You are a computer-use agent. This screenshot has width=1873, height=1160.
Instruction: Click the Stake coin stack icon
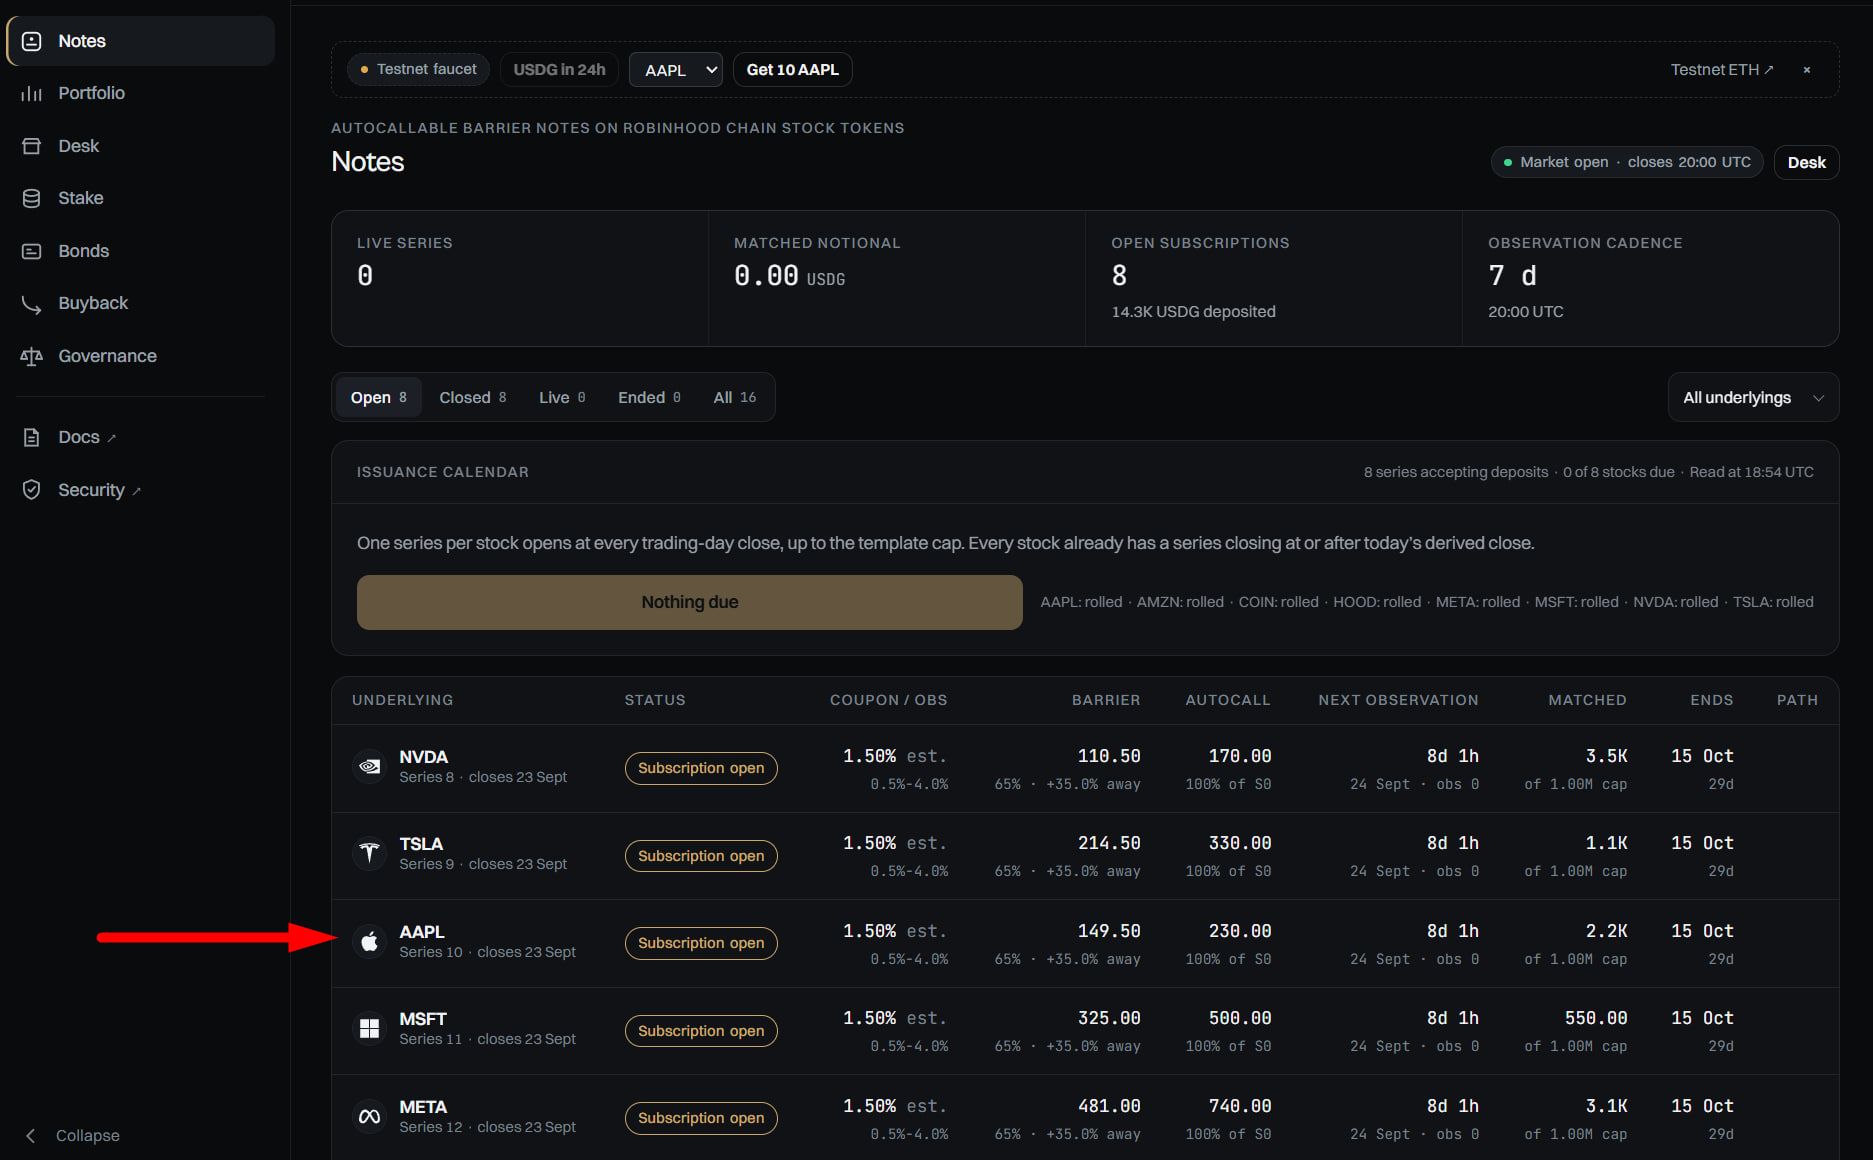(x=32, y=198)
